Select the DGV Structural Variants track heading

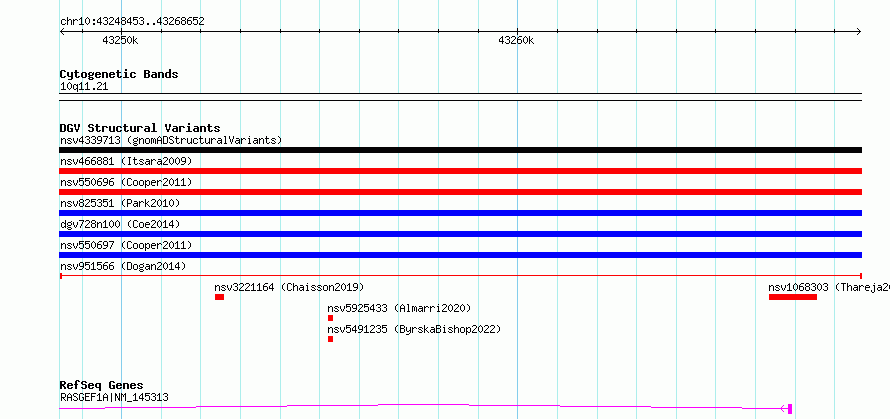[140, 128]
